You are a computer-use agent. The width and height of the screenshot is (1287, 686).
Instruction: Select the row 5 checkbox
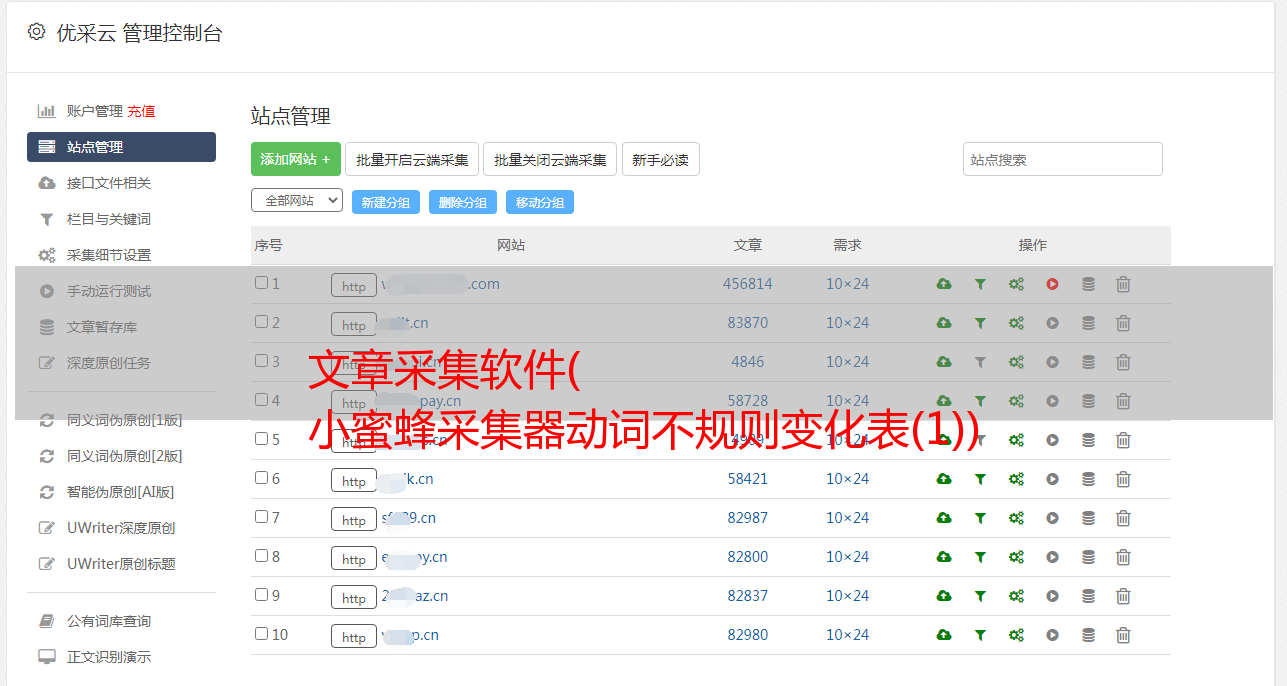[x=261, y=439]
